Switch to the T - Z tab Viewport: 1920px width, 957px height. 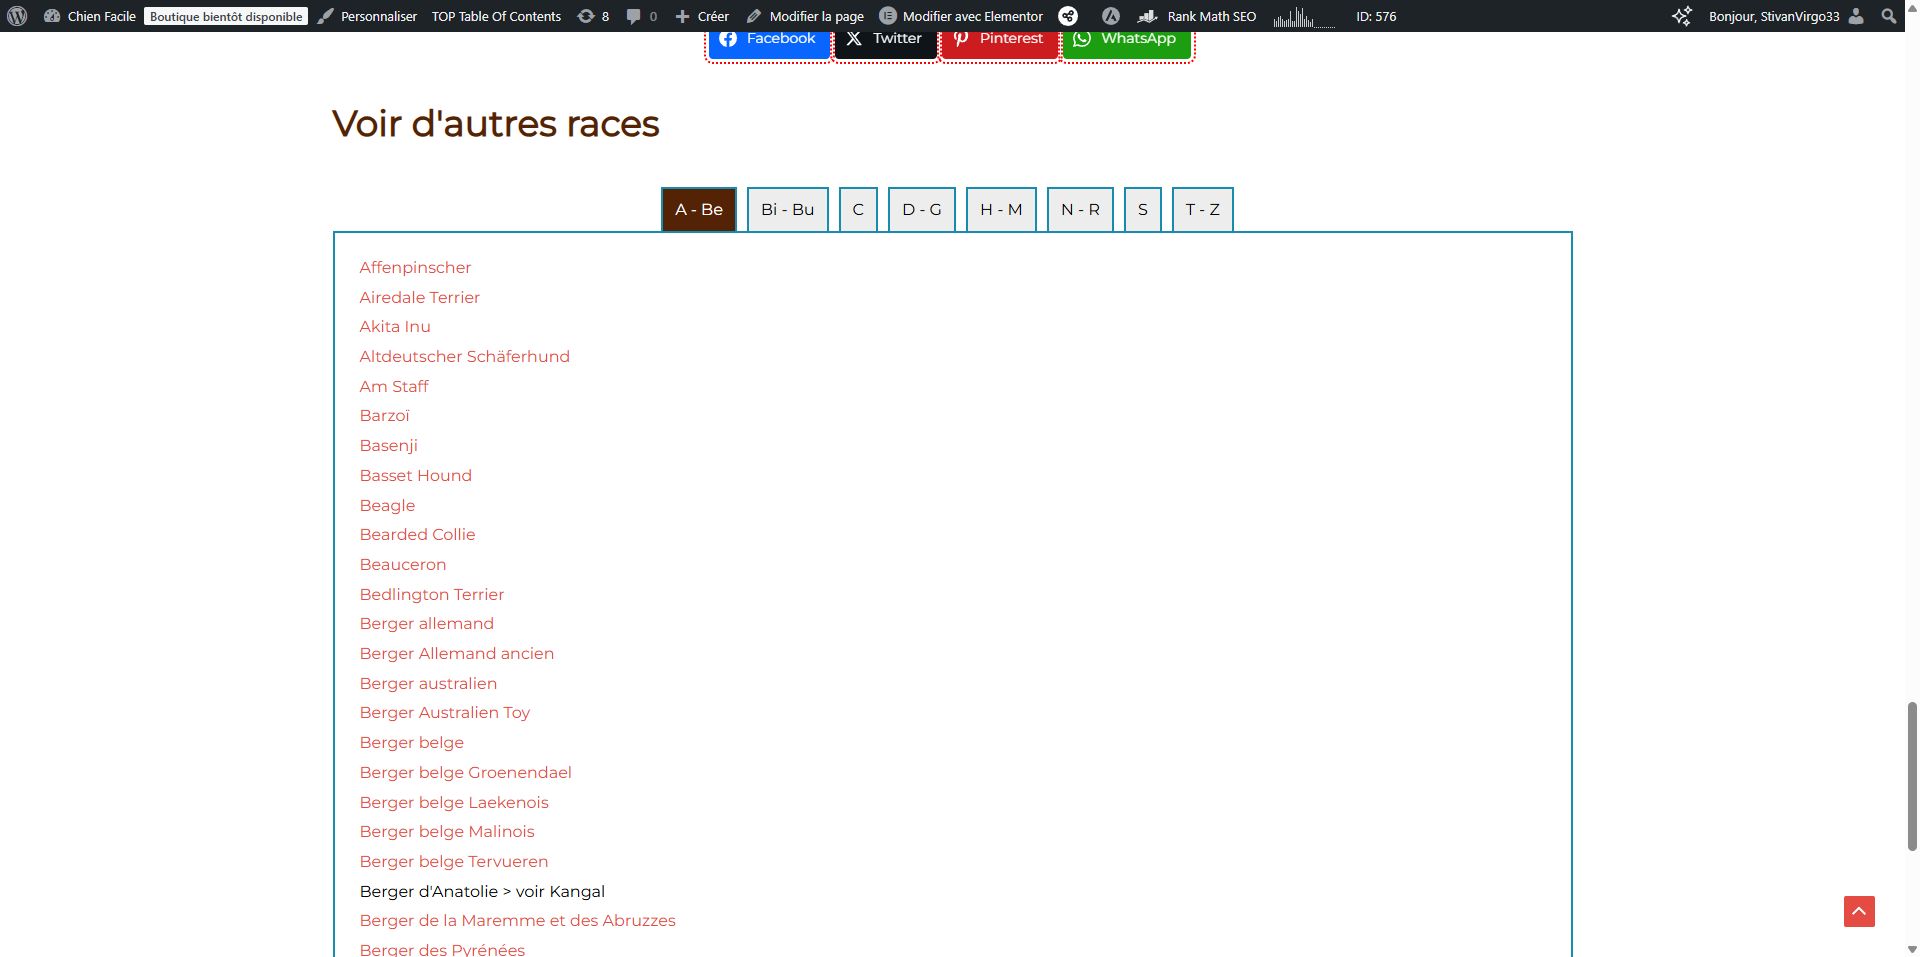coord(1202,210)
